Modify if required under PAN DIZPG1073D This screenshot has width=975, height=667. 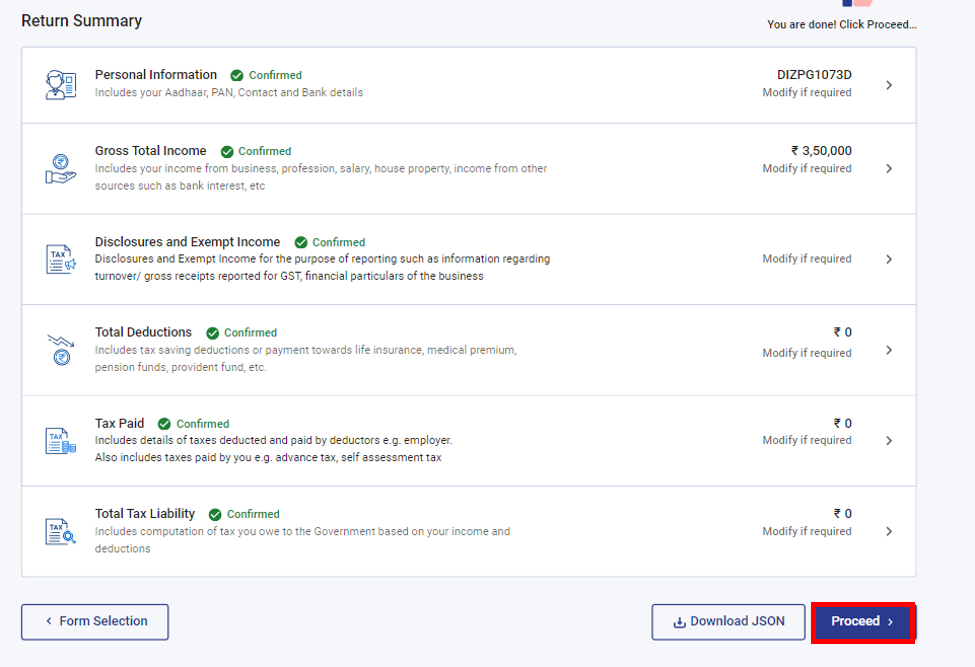807,92
